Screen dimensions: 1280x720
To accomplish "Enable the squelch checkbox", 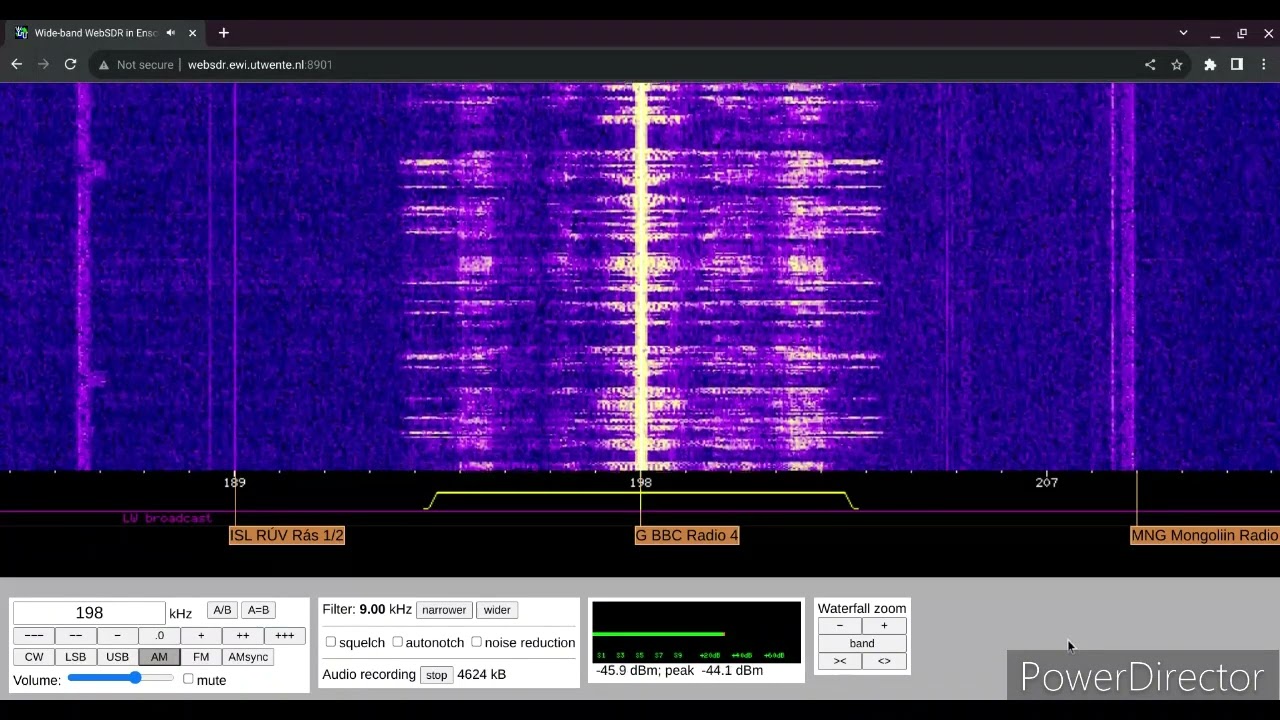I will [x=331, y=642].
